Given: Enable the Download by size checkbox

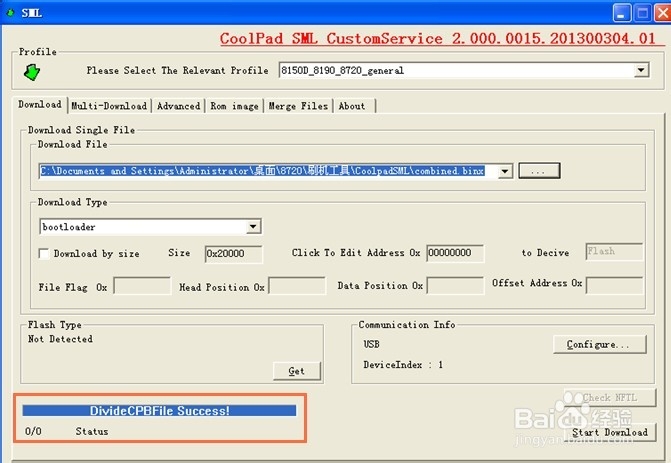Looking at the screenshot, I should point(44,253).
